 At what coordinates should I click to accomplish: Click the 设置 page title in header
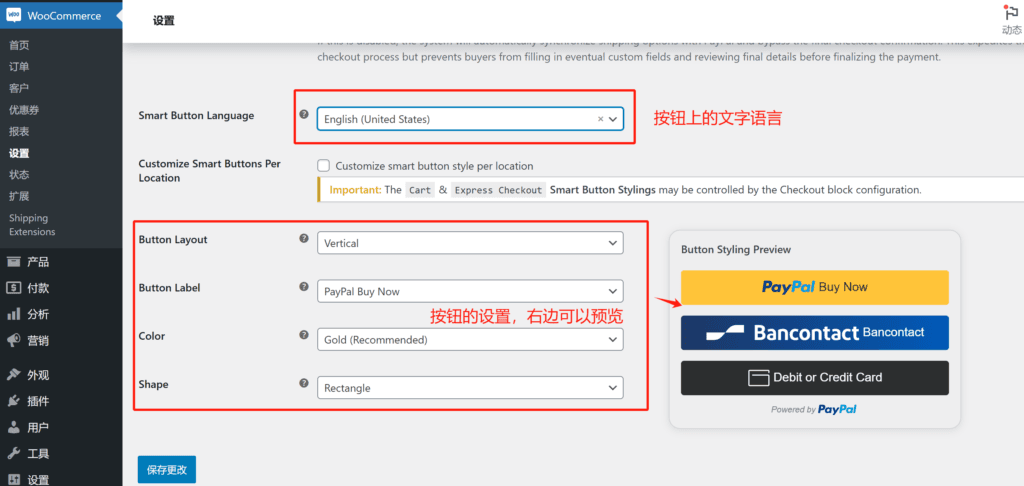(164, 20)
